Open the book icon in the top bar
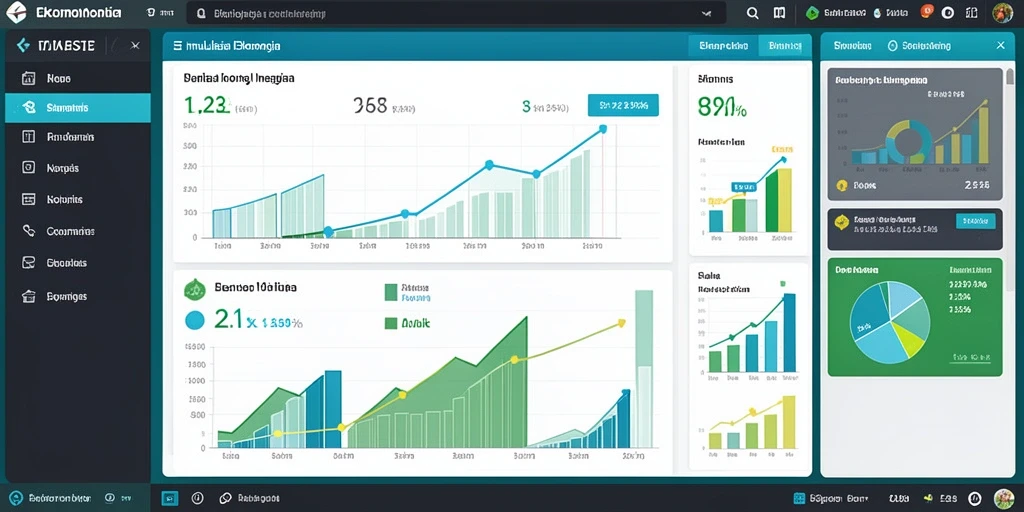The width and height of the screenshot is (1024, 512). 778,13
